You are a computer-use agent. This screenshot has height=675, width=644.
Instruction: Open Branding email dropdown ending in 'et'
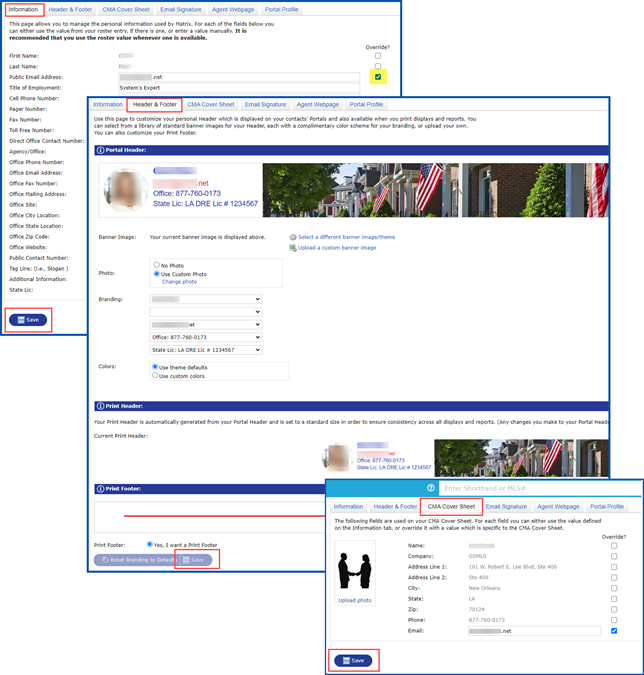click(206, 325)
